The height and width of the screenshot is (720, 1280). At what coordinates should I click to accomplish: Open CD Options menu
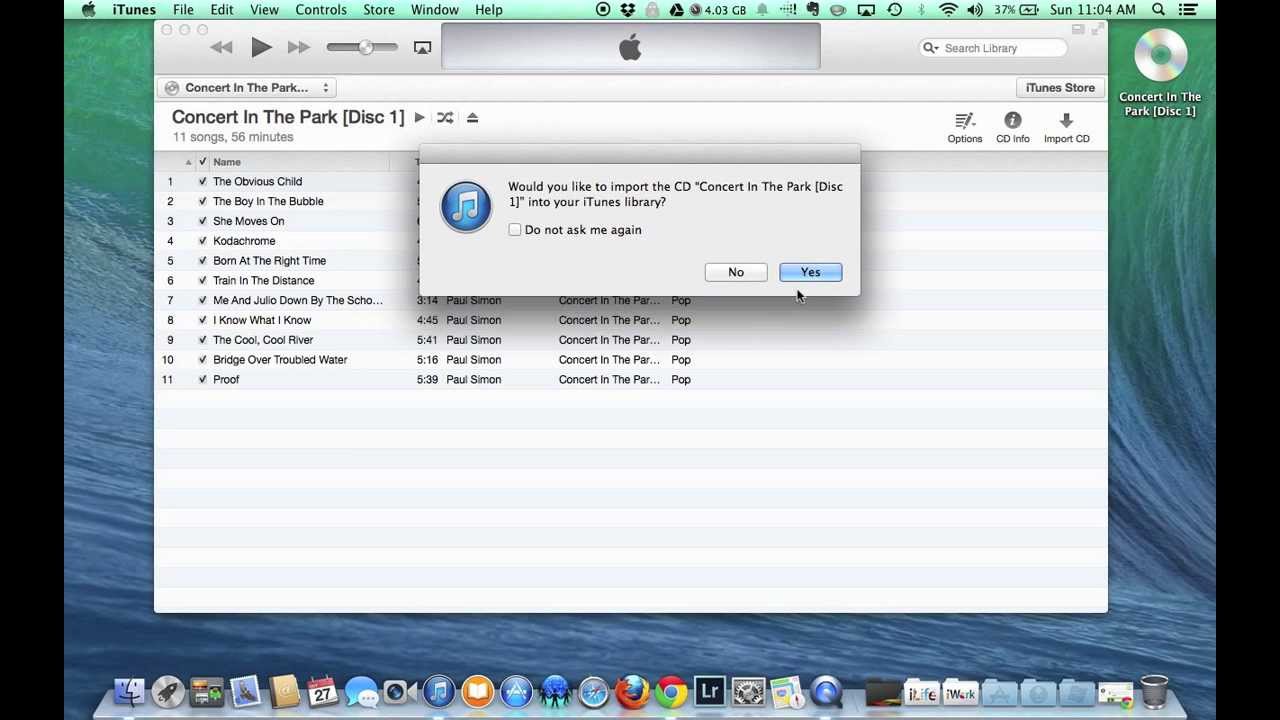[x=964, y=128]
